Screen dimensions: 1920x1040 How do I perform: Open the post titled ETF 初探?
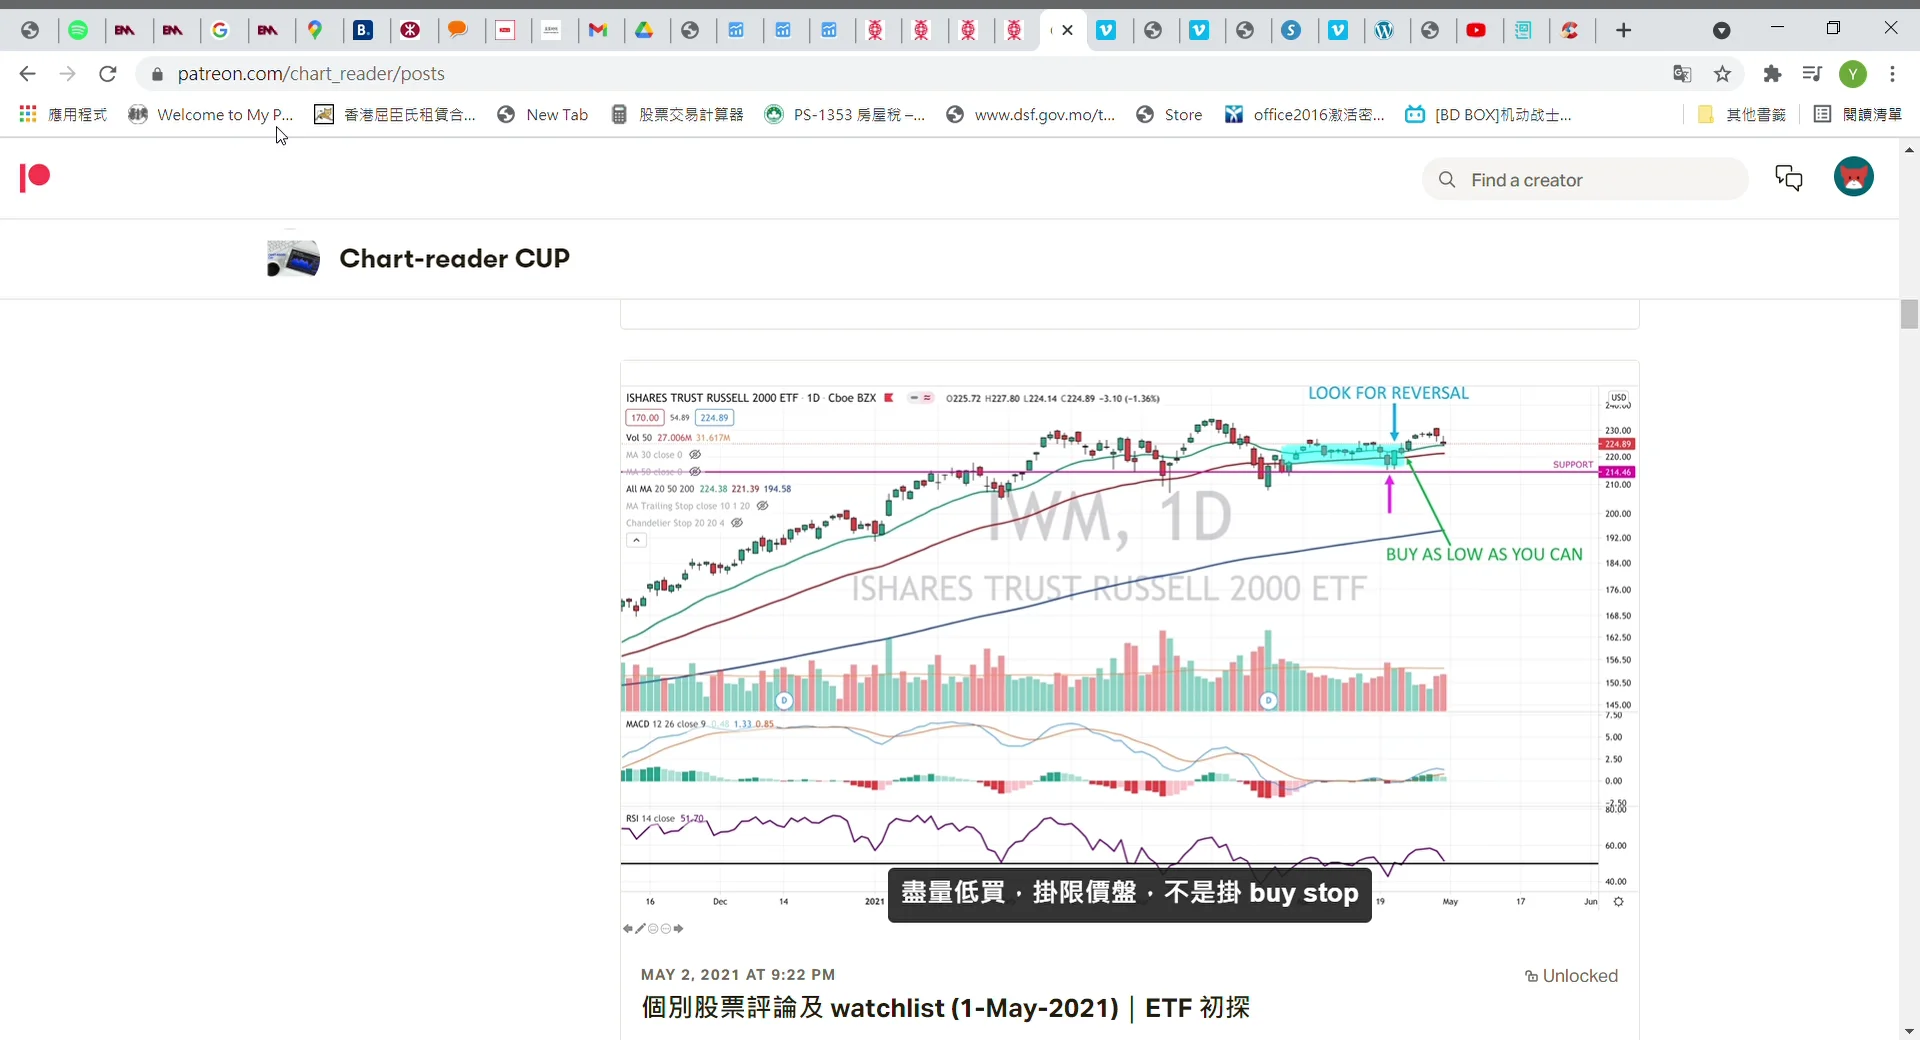[x=945, y=1009]
